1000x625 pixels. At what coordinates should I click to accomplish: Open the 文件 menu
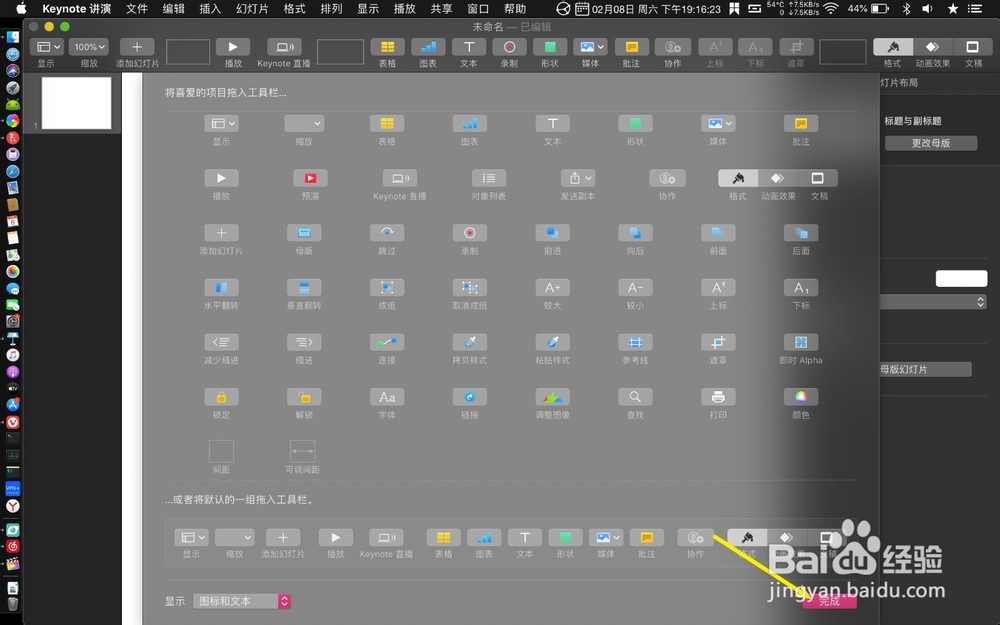[x=136, y=9]
